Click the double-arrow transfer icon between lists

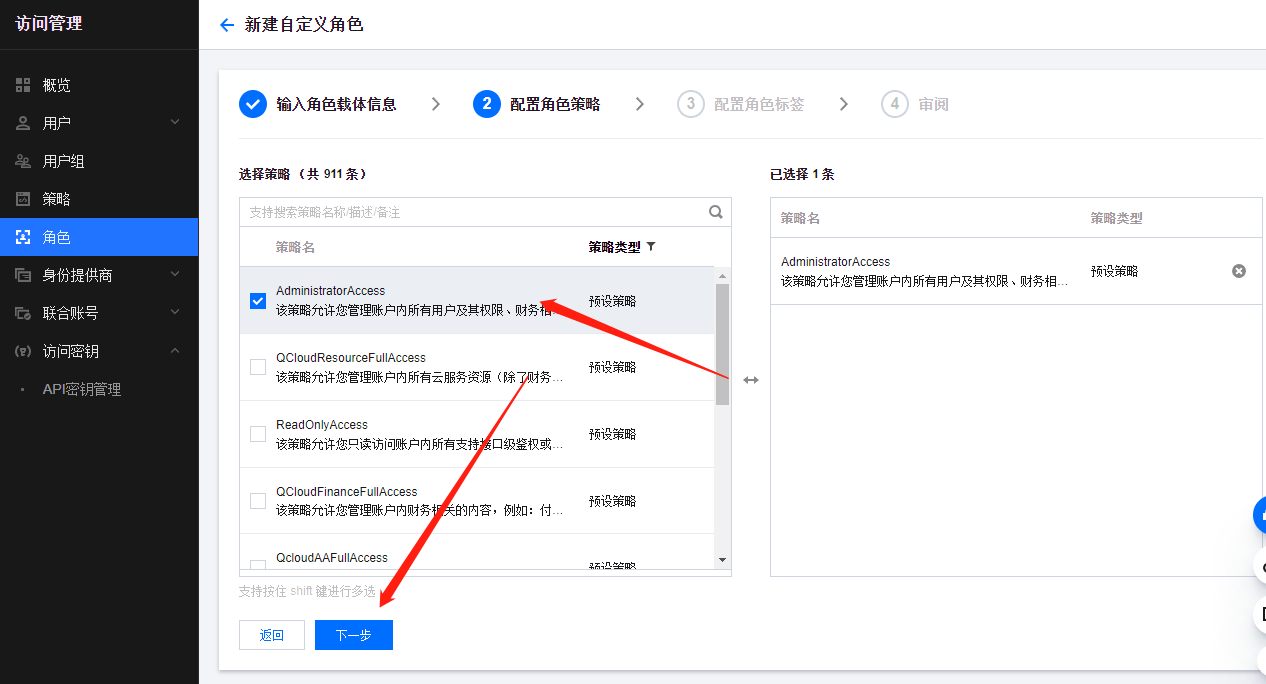pyautogui.click(x=751, y=380)
